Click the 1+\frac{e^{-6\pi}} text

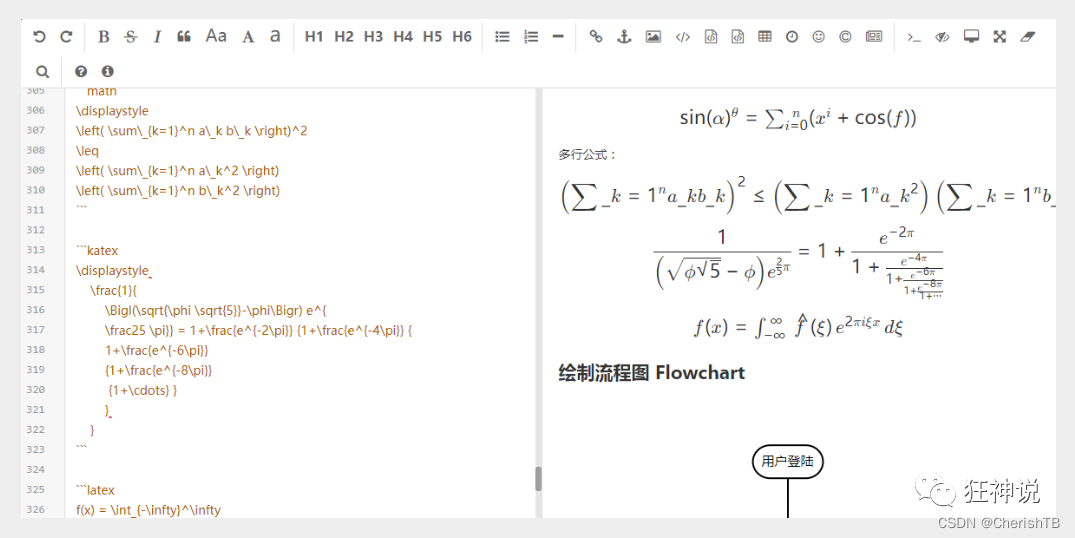(156, 350)
